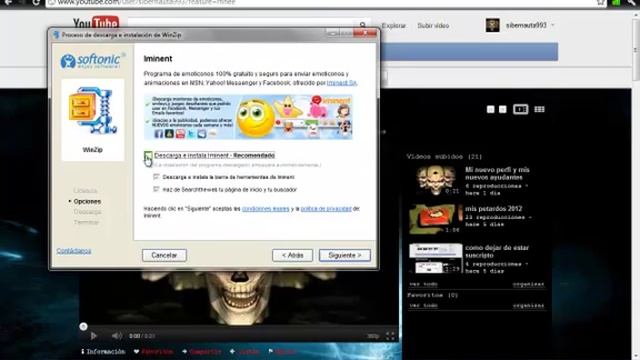Click the Contáctanos link
The width and height of the screenshot is (640, 360).
74,251
